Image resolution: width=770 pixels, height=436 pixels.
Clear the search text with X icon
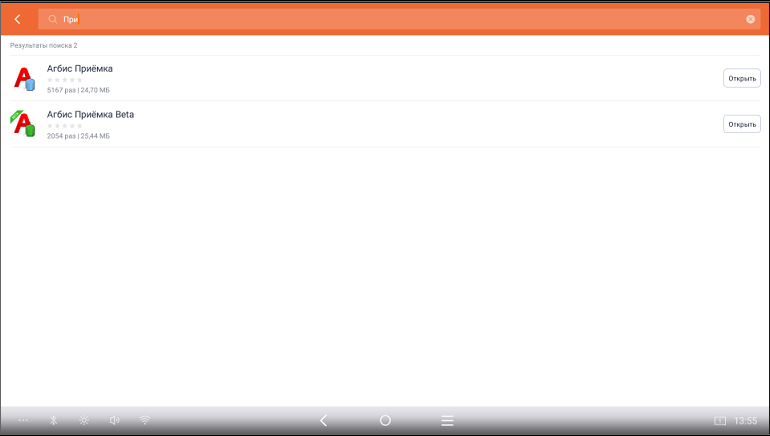(750, 19)
